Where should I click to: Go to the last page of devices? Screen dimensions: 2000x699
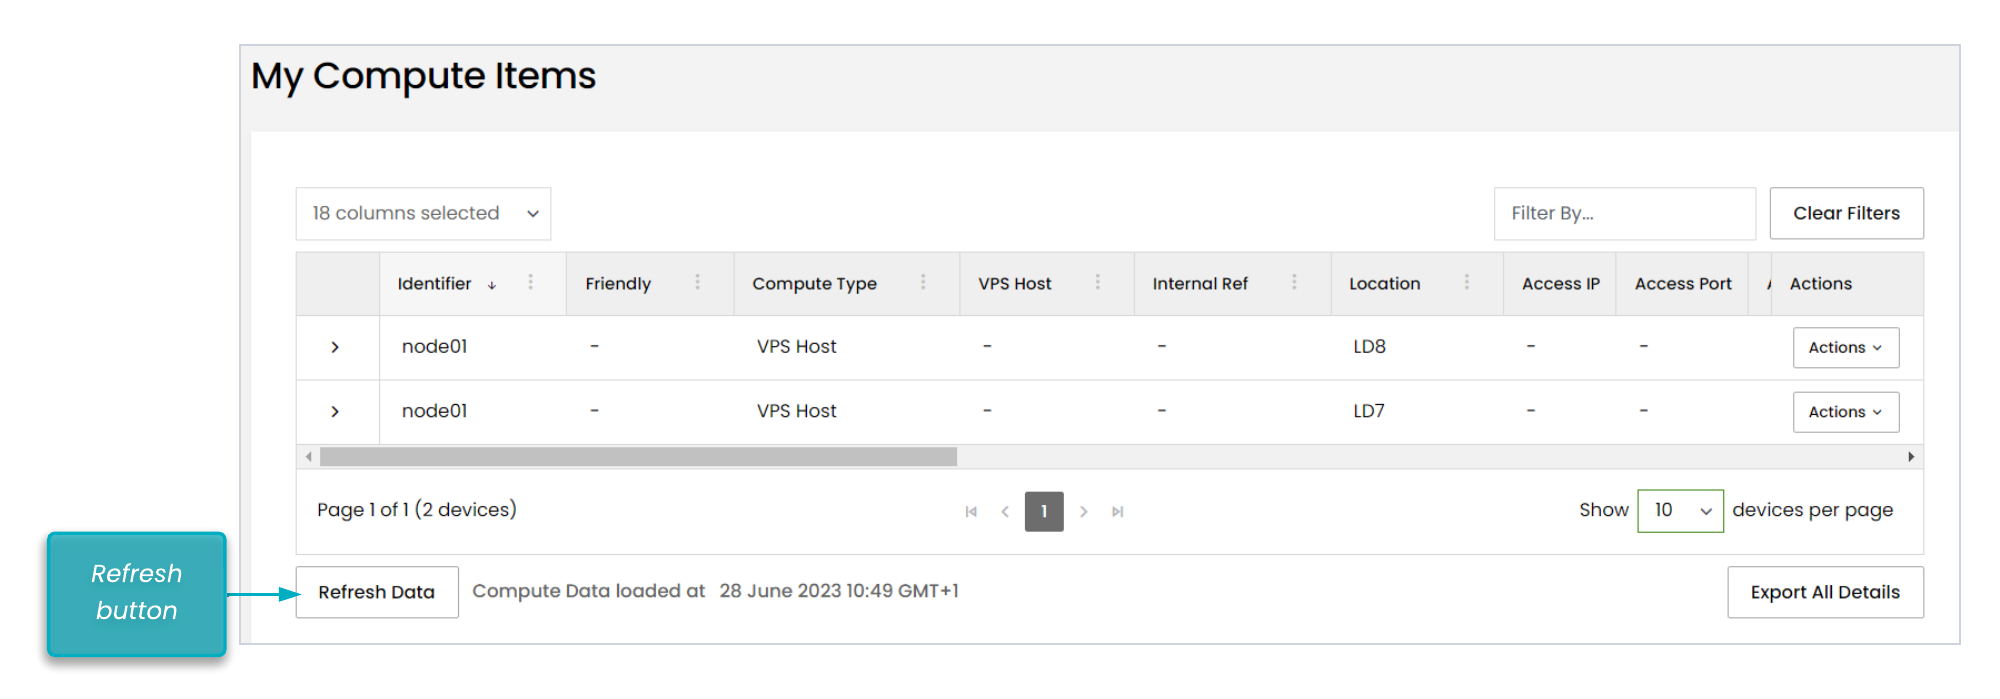point(1118,512)
